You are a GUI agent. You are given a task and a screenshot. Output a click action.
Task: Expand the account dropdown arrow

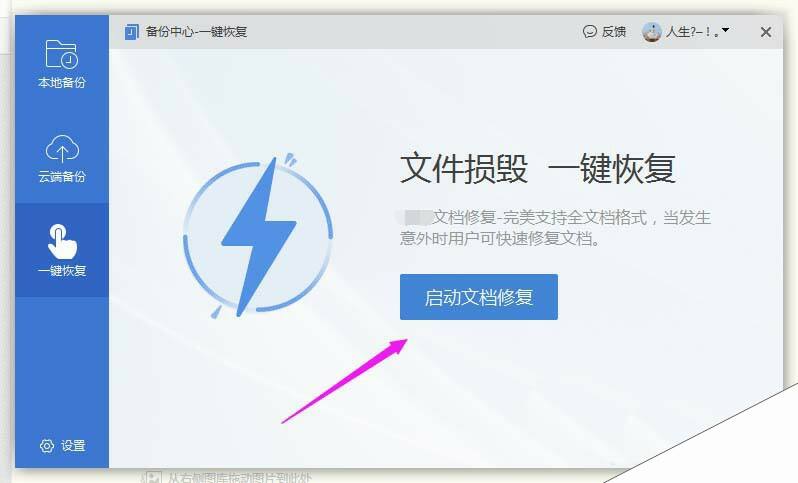click(x=726, y=31)
